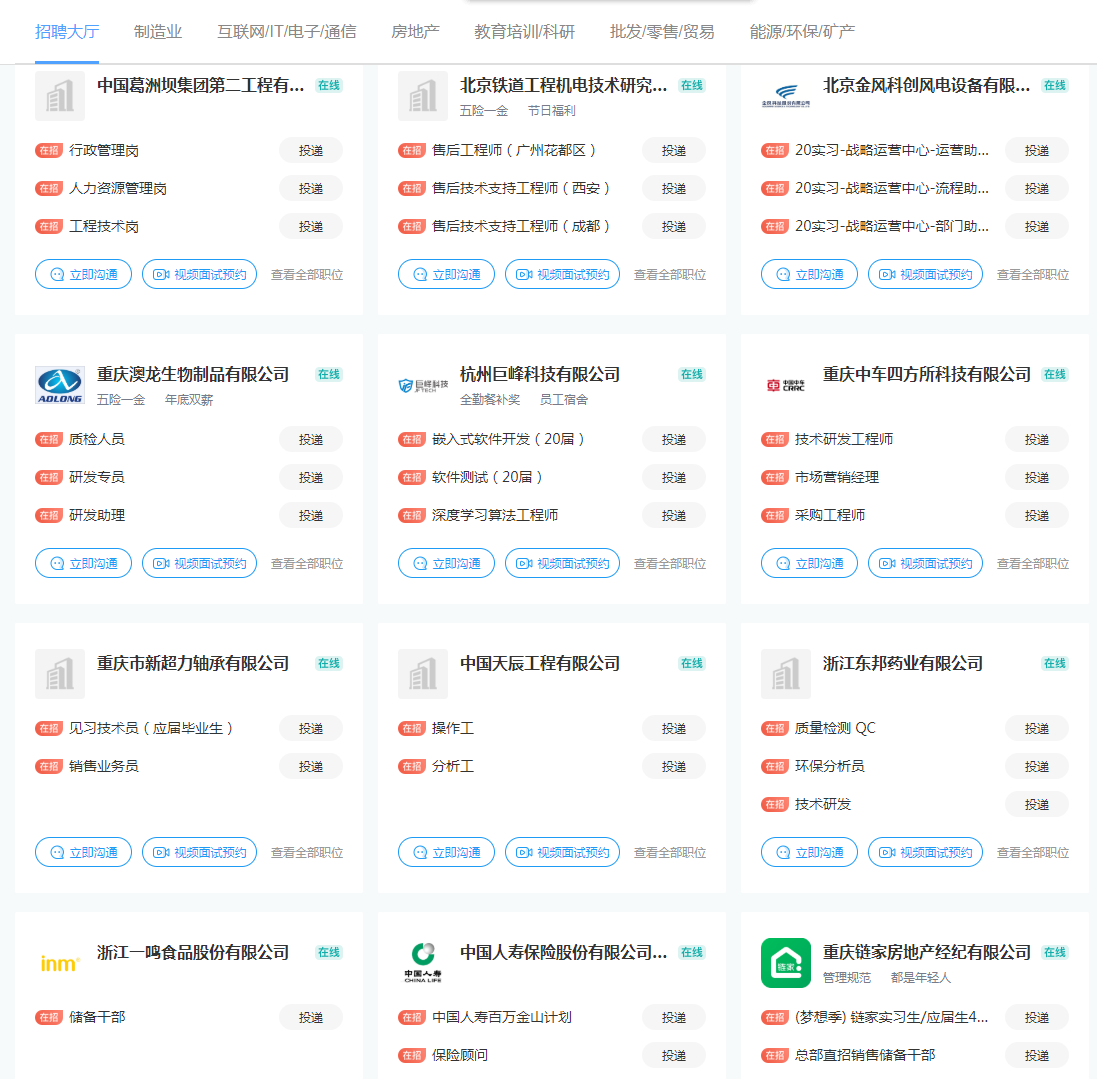Select the 能源/环保/矿产 tab

[x=802, y=31]
